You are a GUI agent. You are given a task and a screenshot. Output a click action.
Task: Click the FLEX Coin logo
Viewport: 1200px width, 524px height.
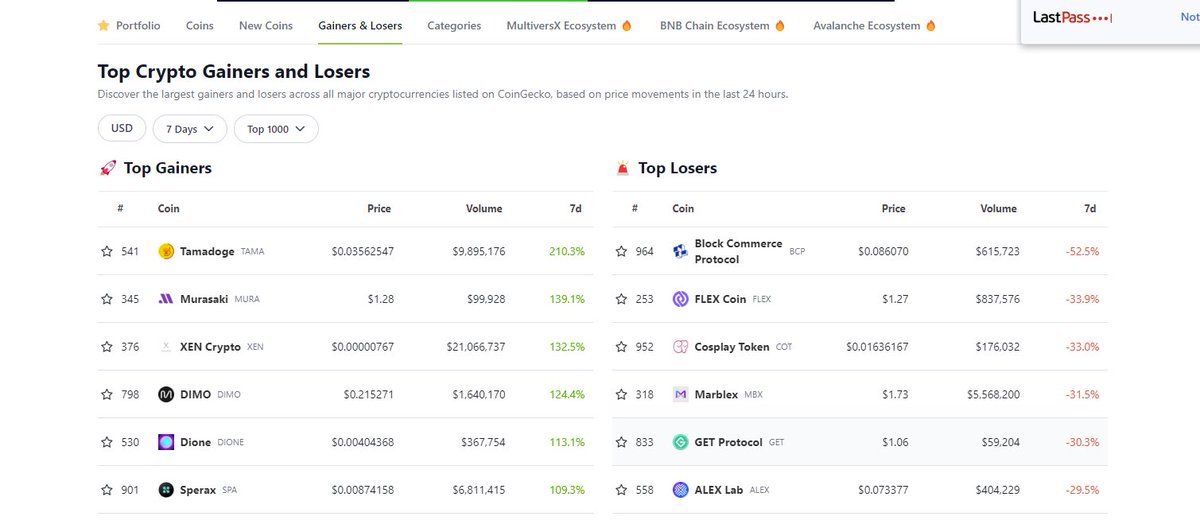pos(681,299)
